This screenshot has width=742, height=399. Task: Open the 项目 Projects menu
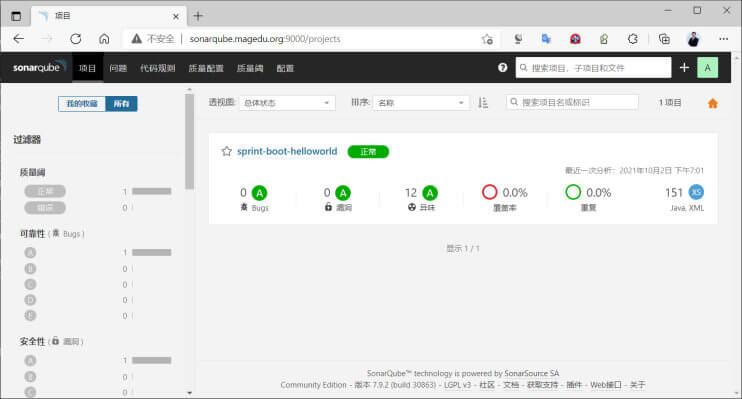[88, 68]
